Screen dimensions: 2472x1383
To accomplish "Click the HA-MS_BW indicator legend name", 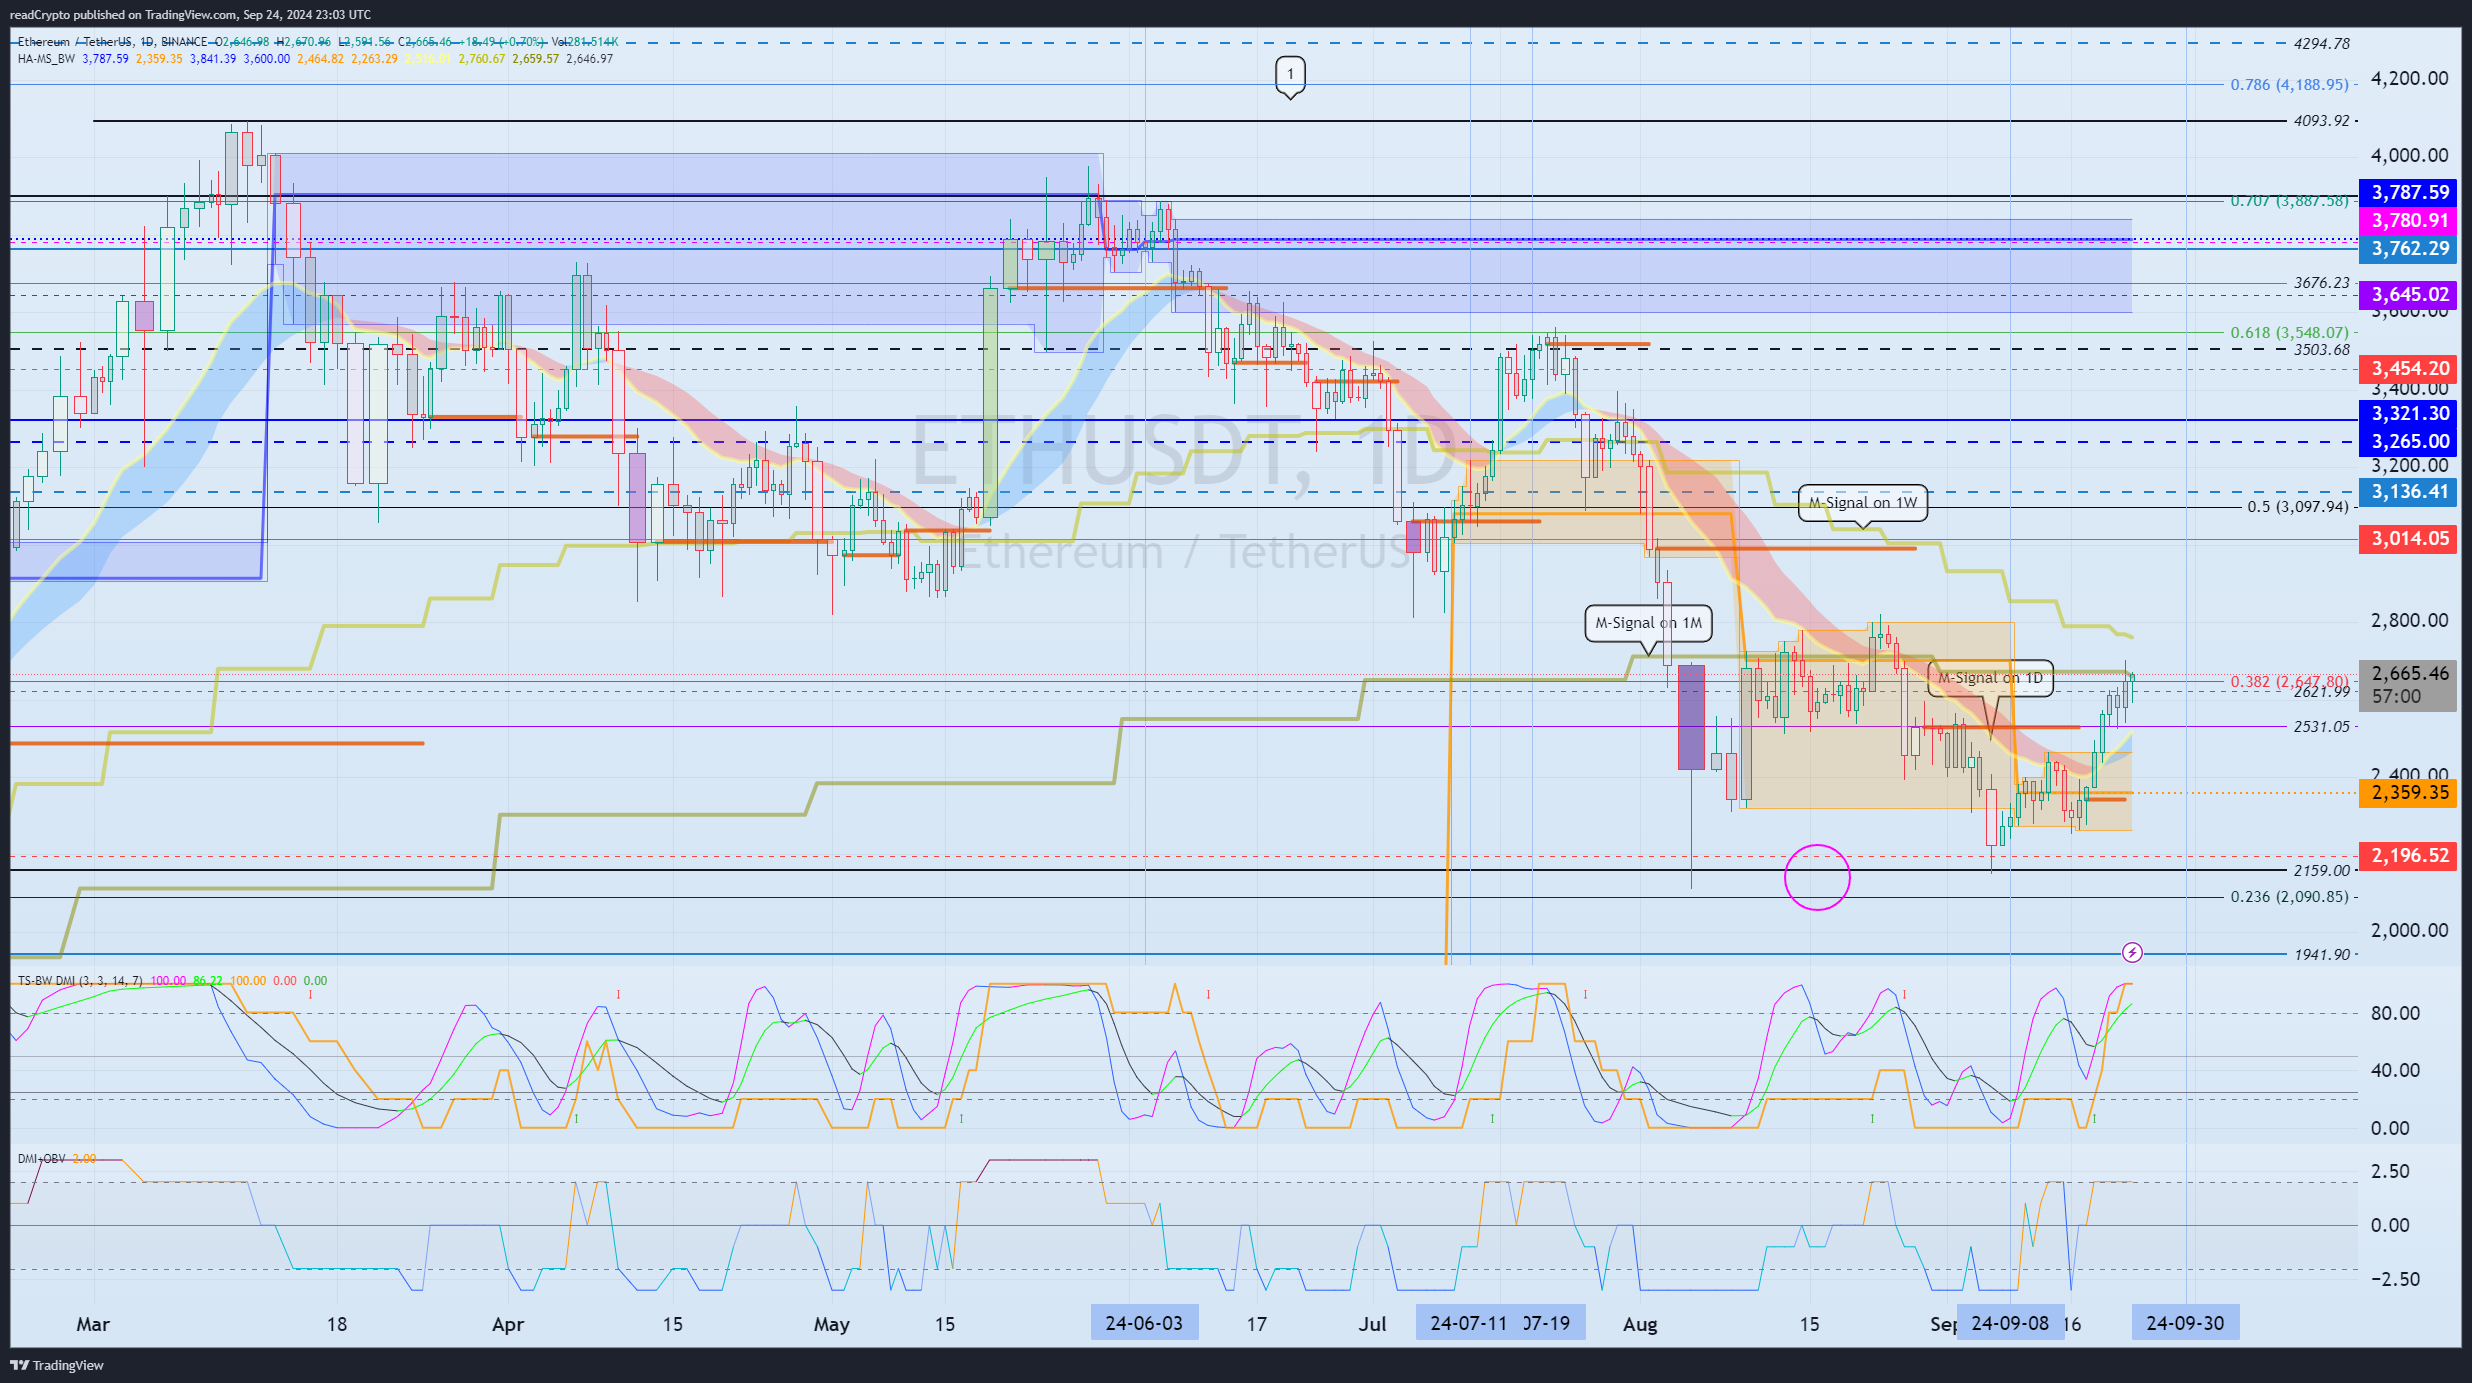I will click(46, 59).
